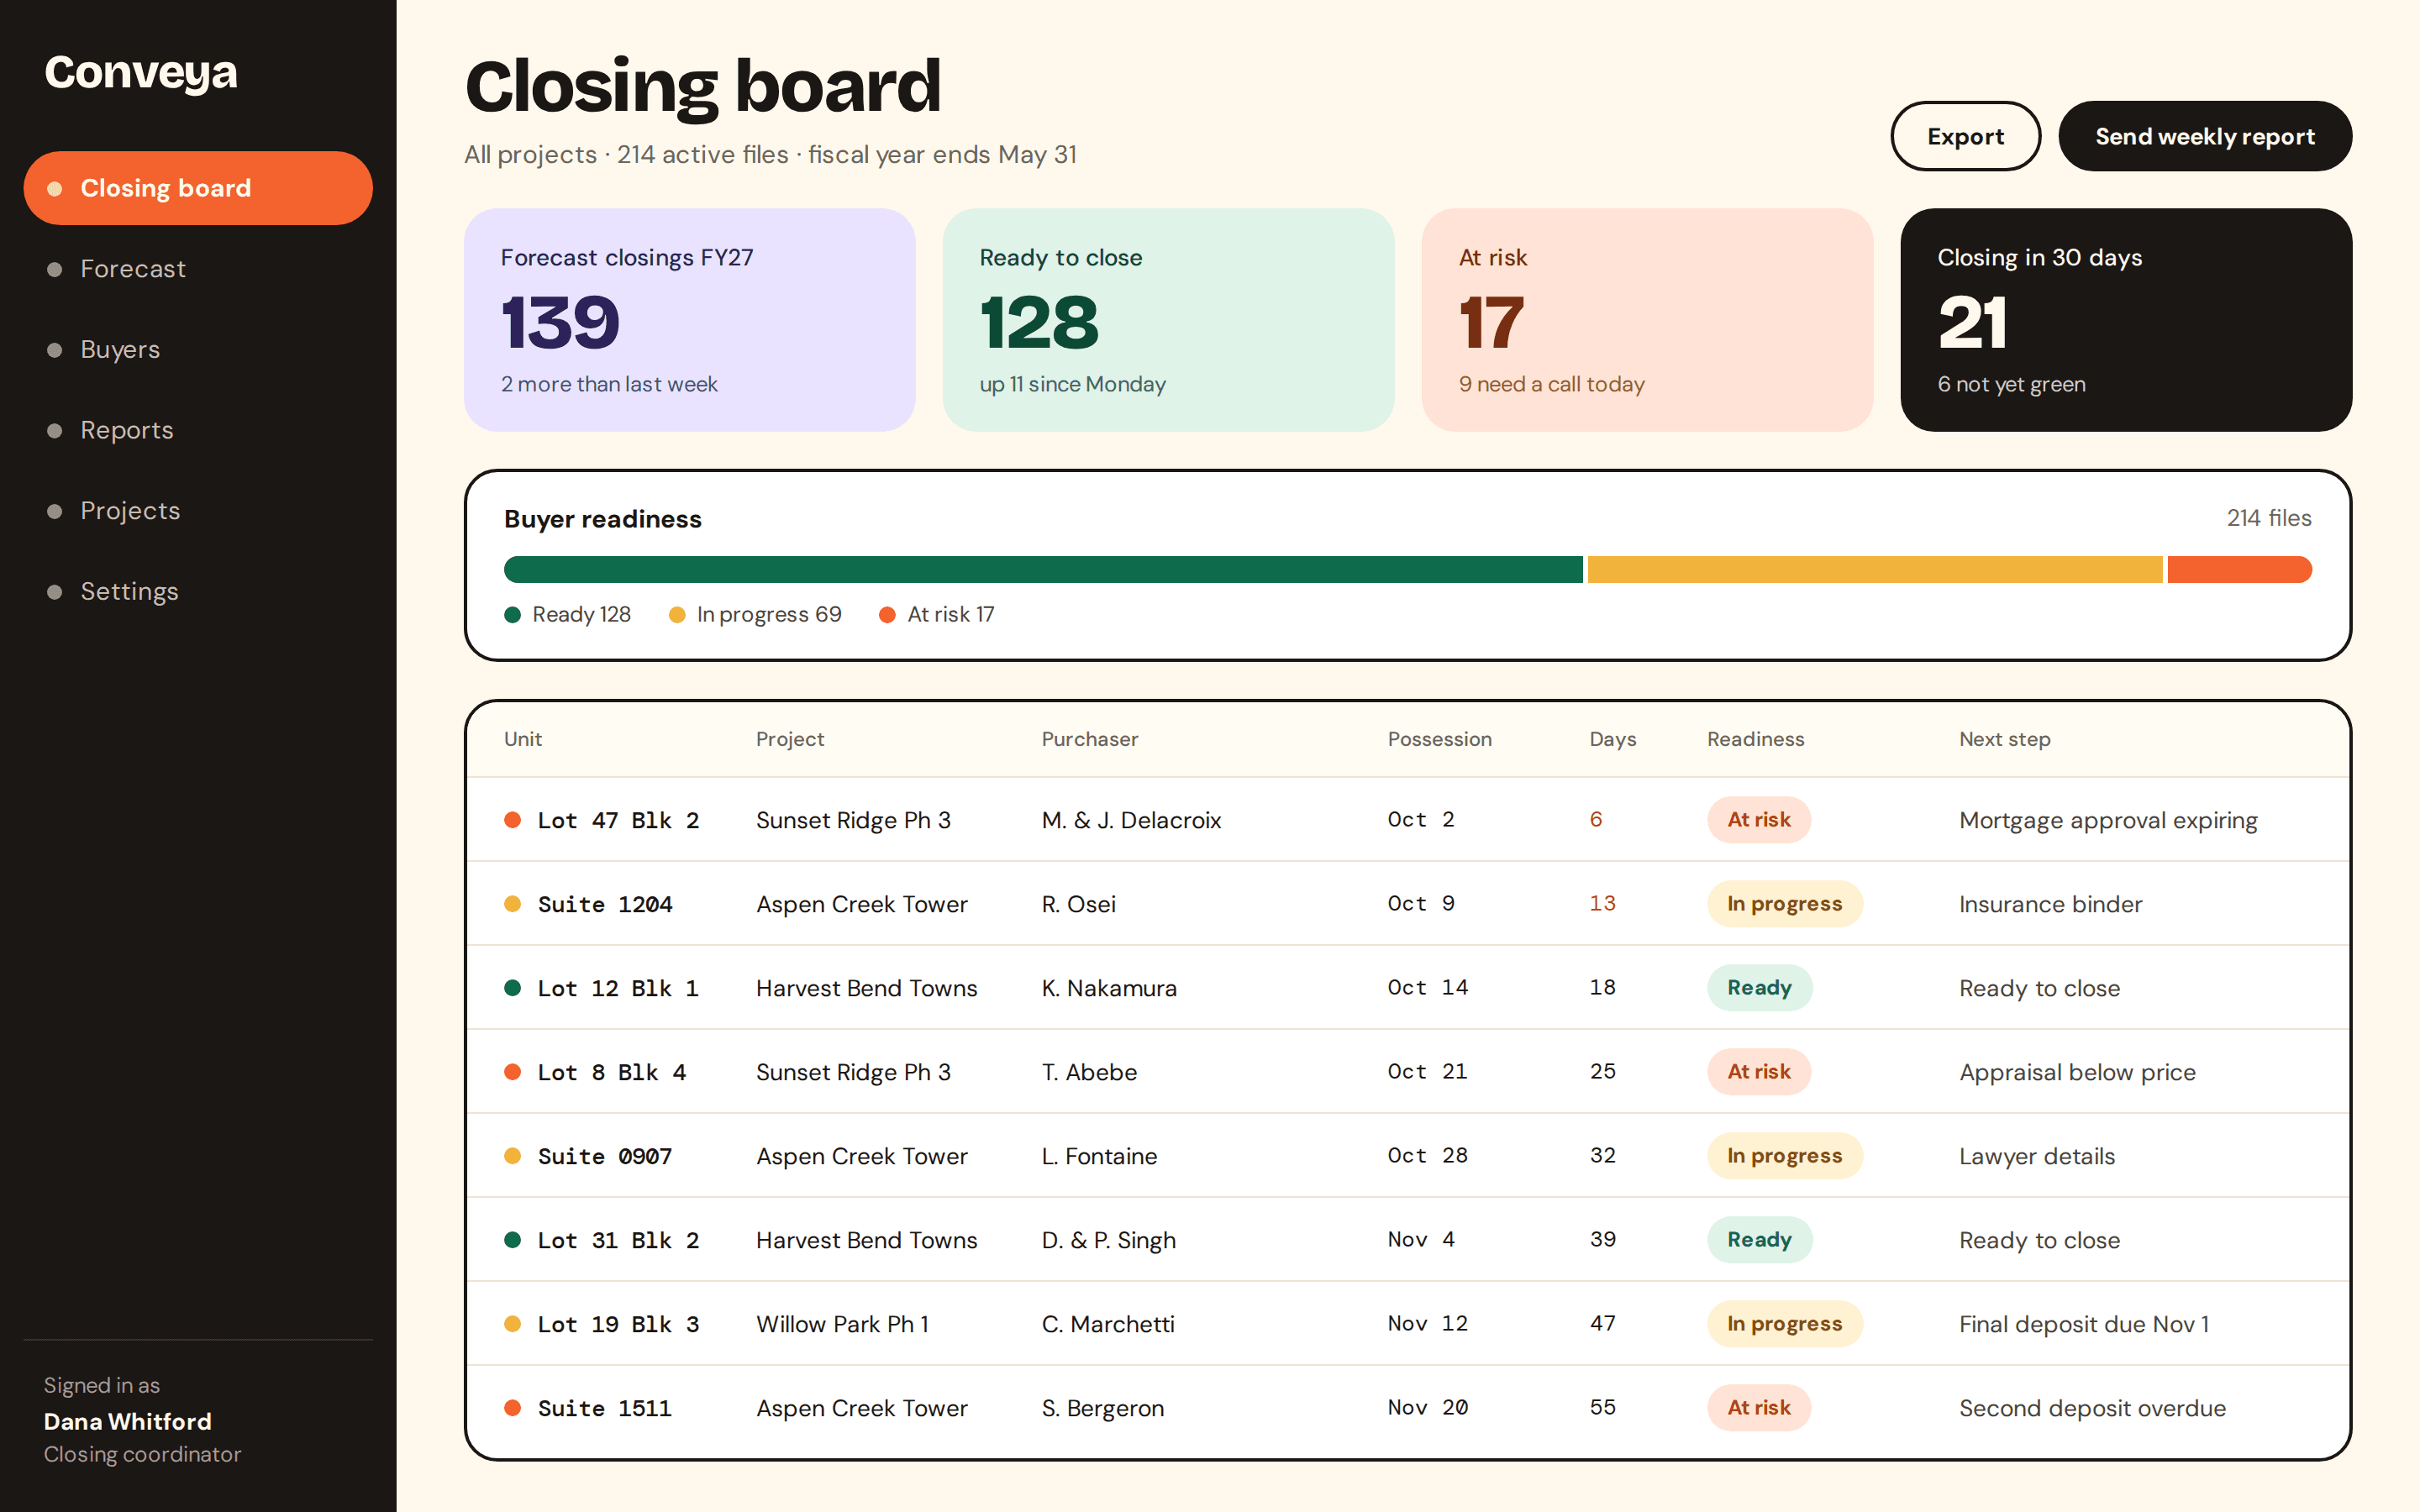2420x1512 pixels.
Task: Send weekly report
Action: point(2205,136)
